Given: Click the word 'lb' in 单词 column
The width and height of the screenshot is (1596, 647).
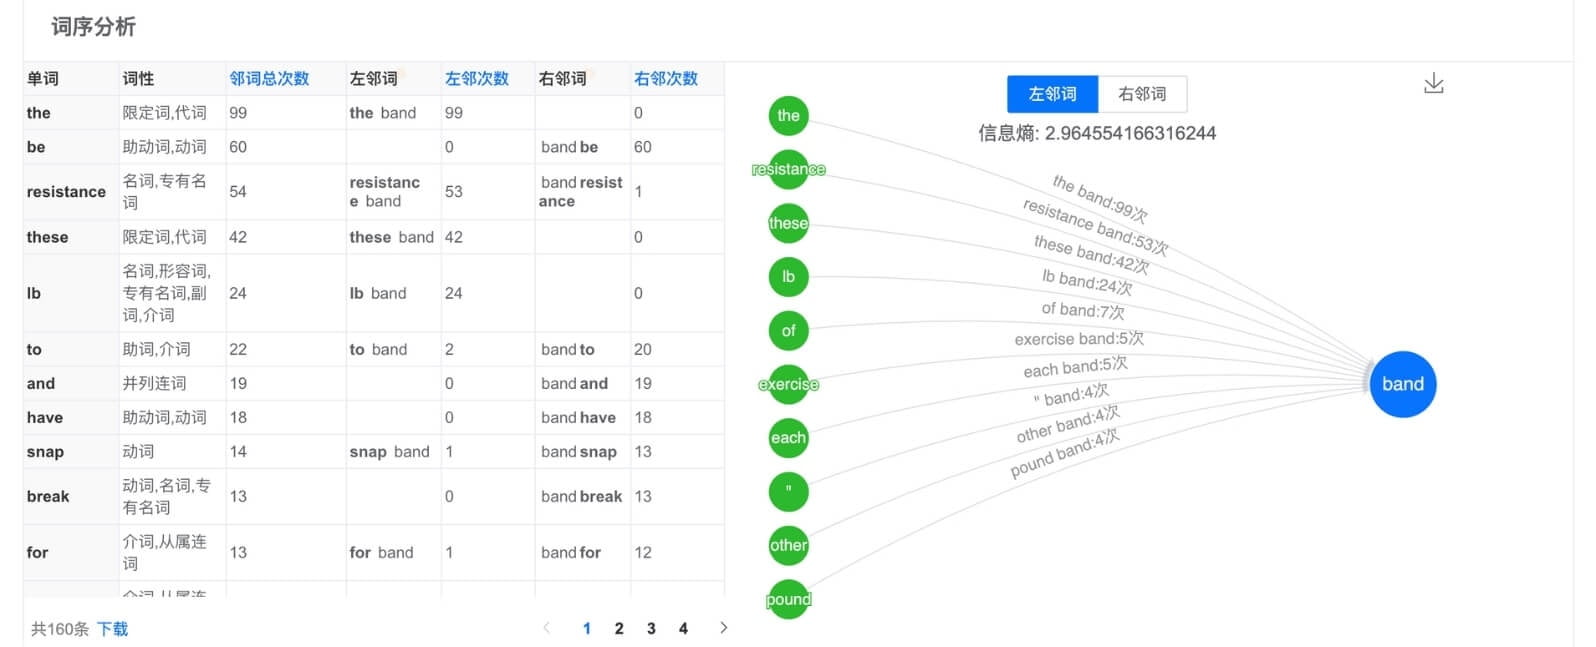Looking at the screenshot, I should click(33, 293).
